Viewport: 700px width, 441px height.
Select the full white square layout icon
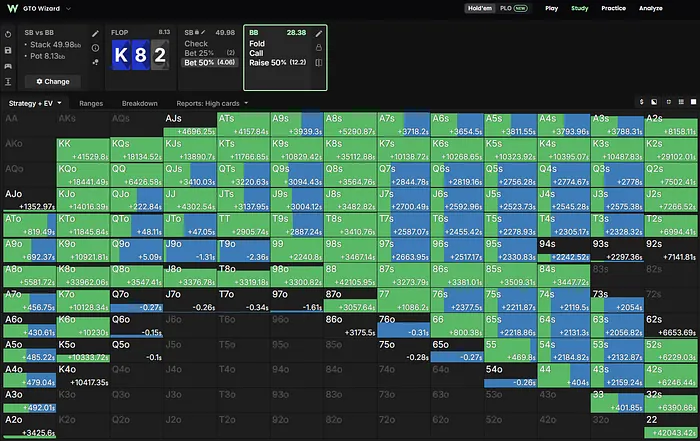(693, 102)
